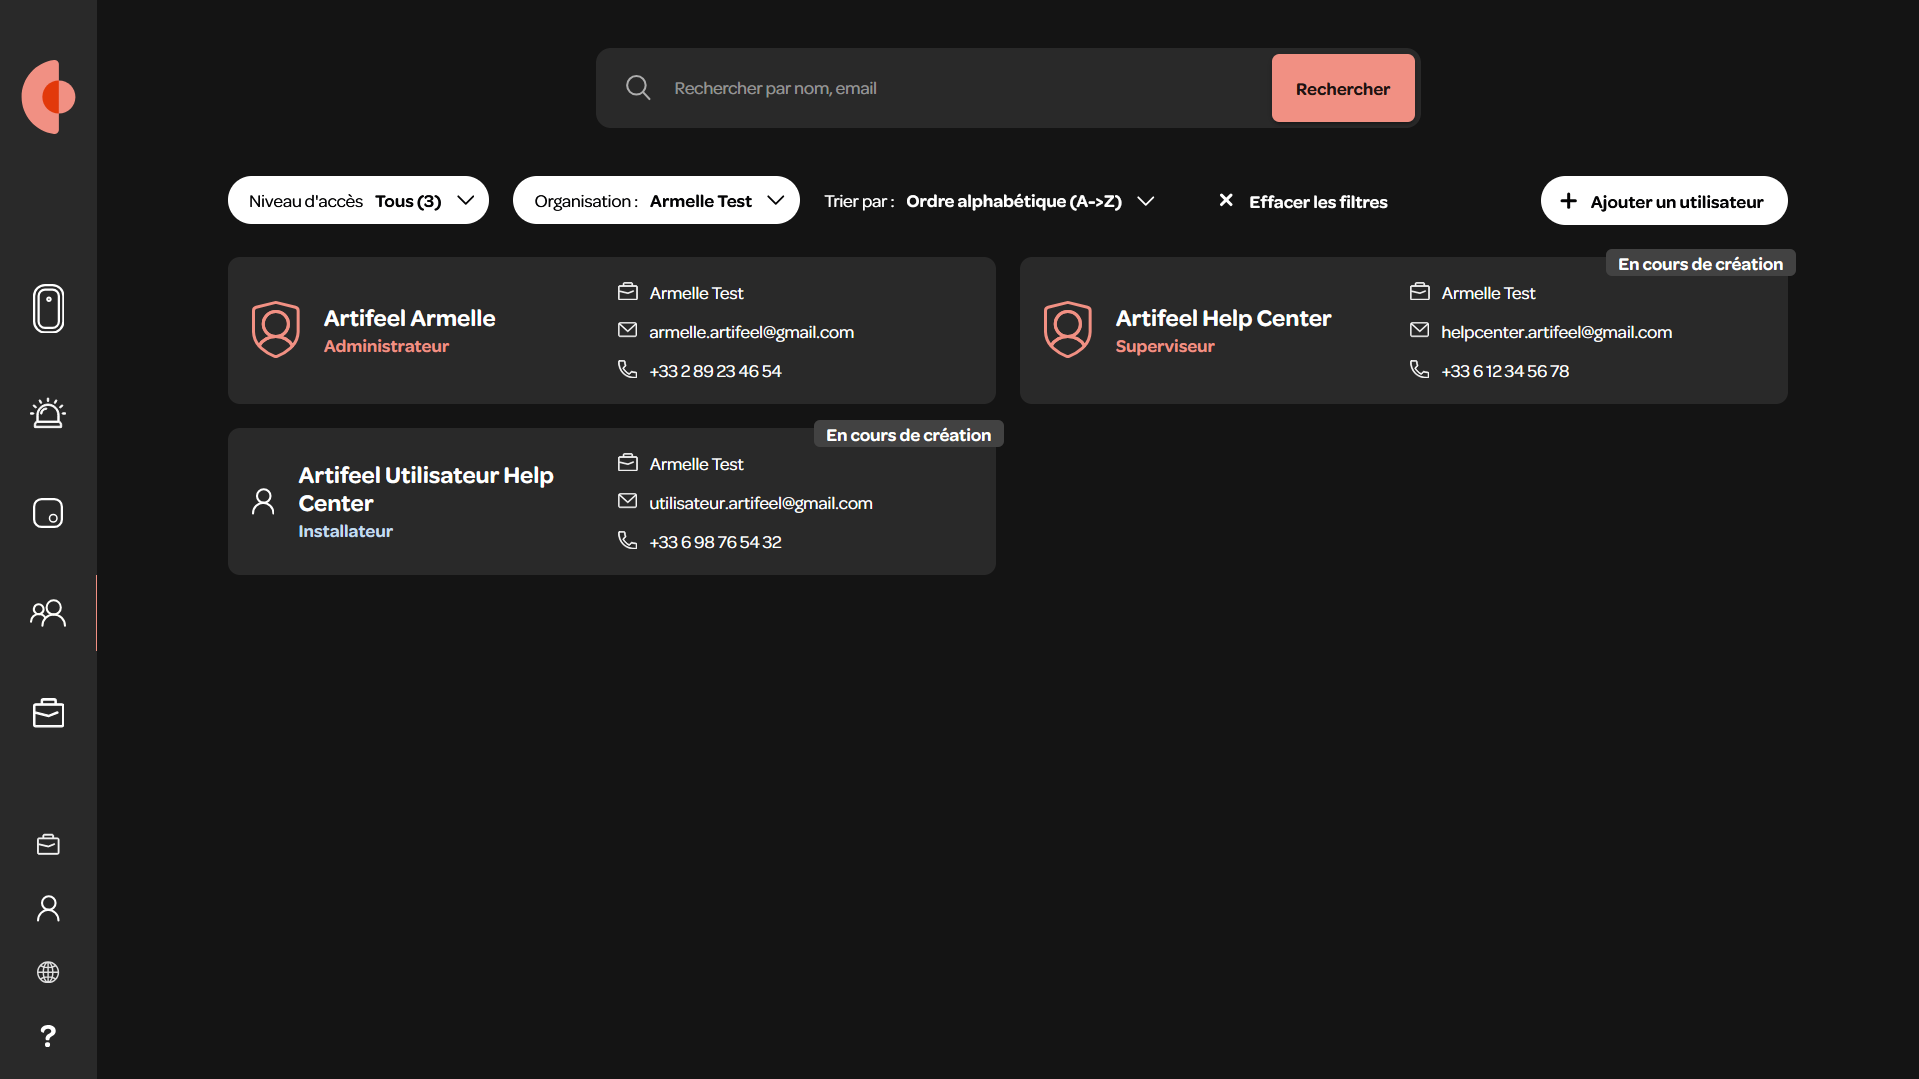Open the Artifeel Help Center Superviseur card
Viewport: 1919px width, 1079px height.
tap(1404, 331)
